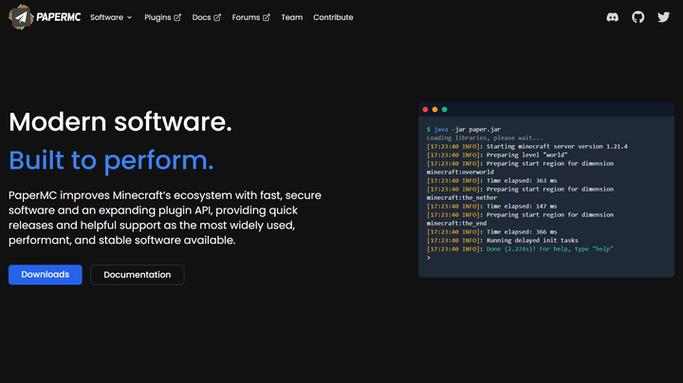Click the '$ java -jar paper.jar' line

pyautogui.click(x=463, y=129)
